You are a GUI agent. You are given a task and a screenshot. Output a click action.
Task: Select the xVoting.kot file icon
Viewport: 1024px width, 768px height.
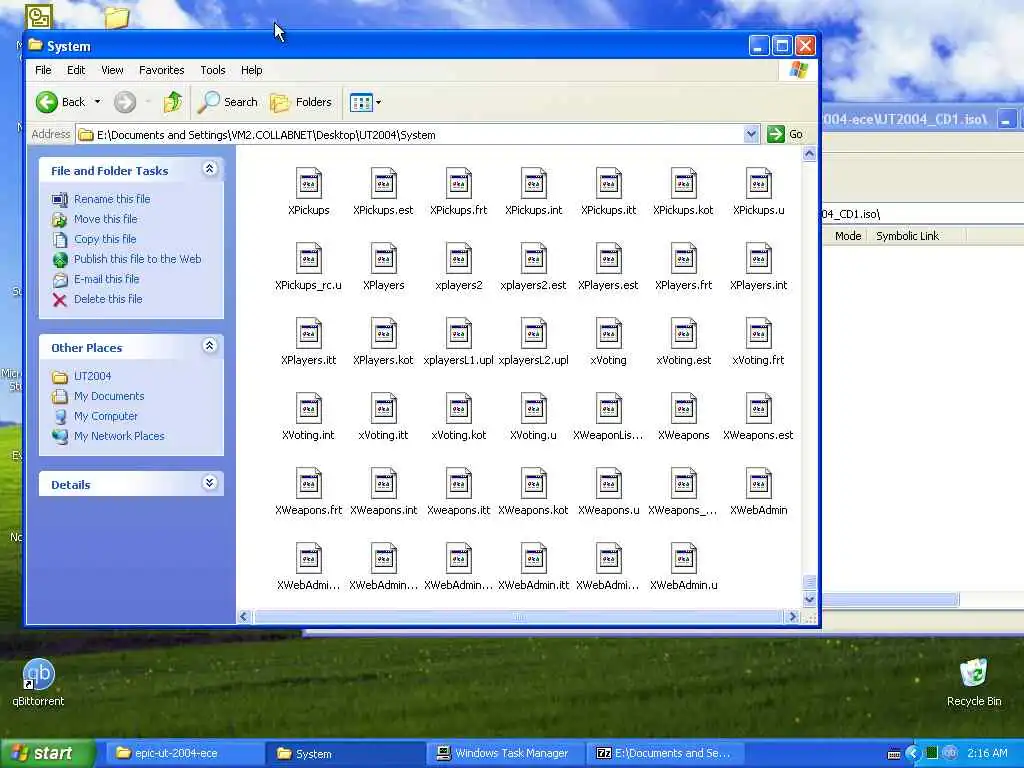[x=458, y=409]
